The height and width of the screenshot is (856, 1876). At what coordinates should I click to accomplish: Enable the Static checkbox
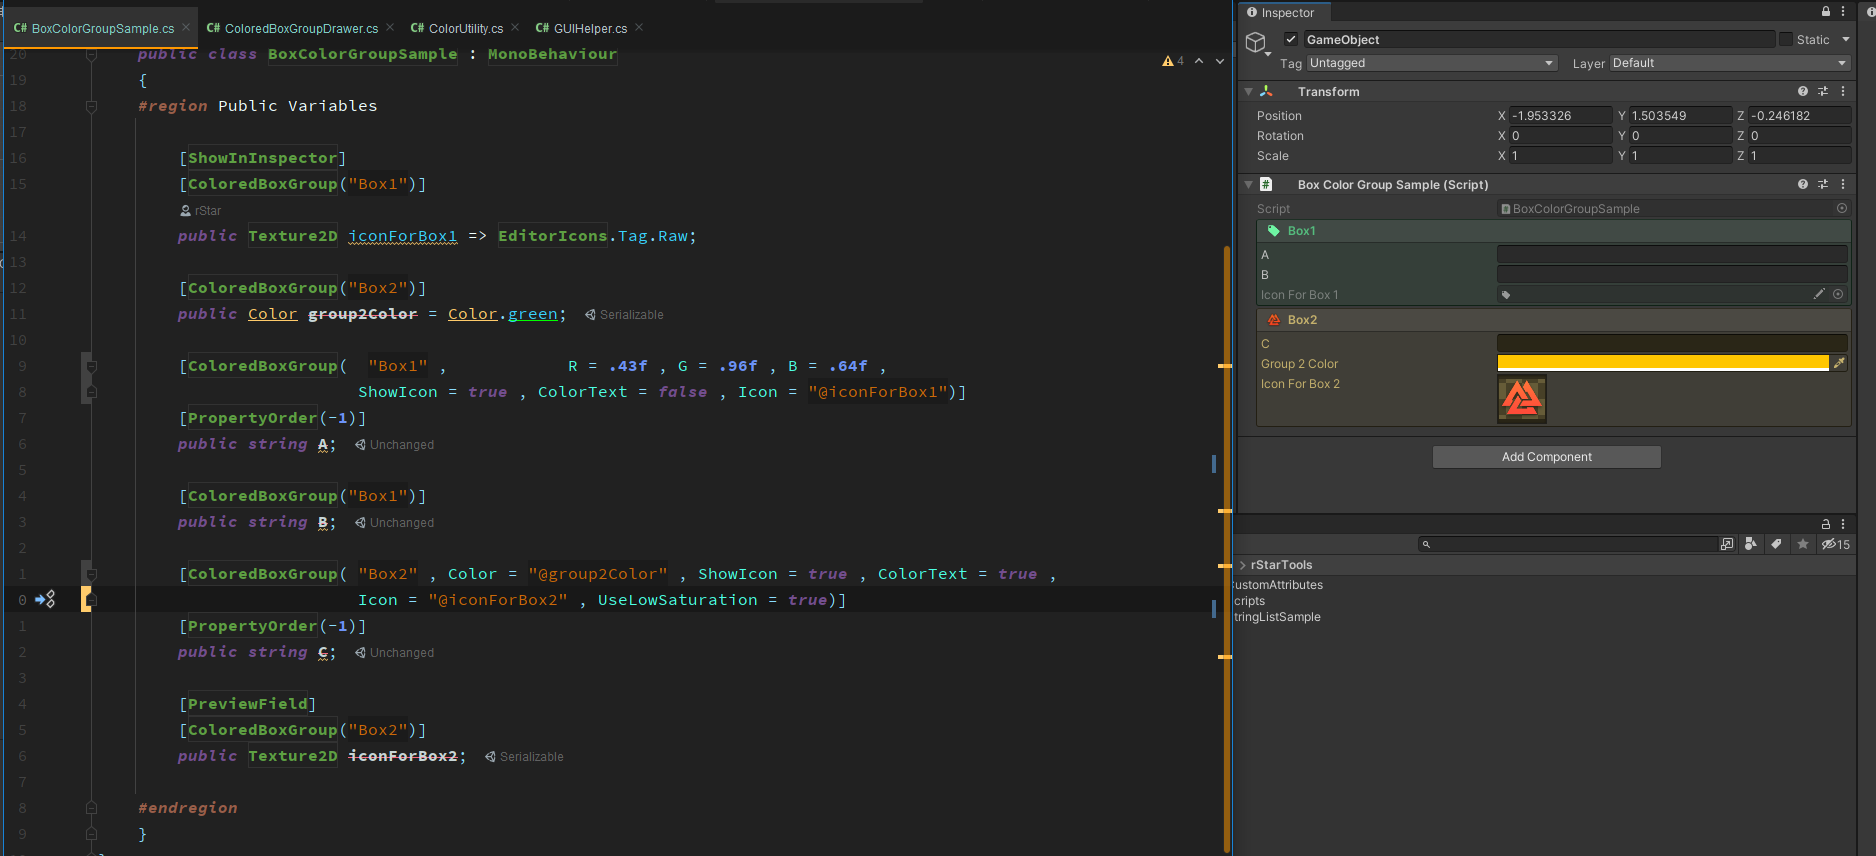tap(1785, 40)
